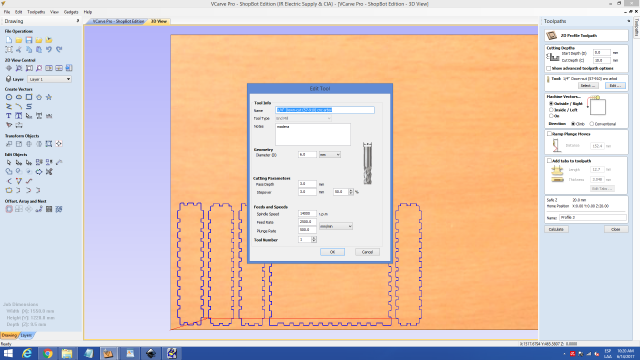The width and height of the screenshot is (640, 360).
Task: Click the Weld Vectors icon
Action: [9, 172]
